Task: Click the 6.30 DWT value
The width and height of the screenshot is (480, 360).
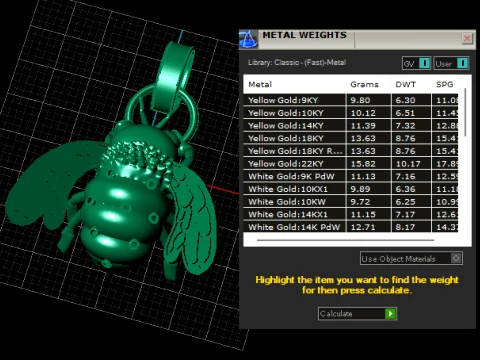Action: click(x=405, y=100)
